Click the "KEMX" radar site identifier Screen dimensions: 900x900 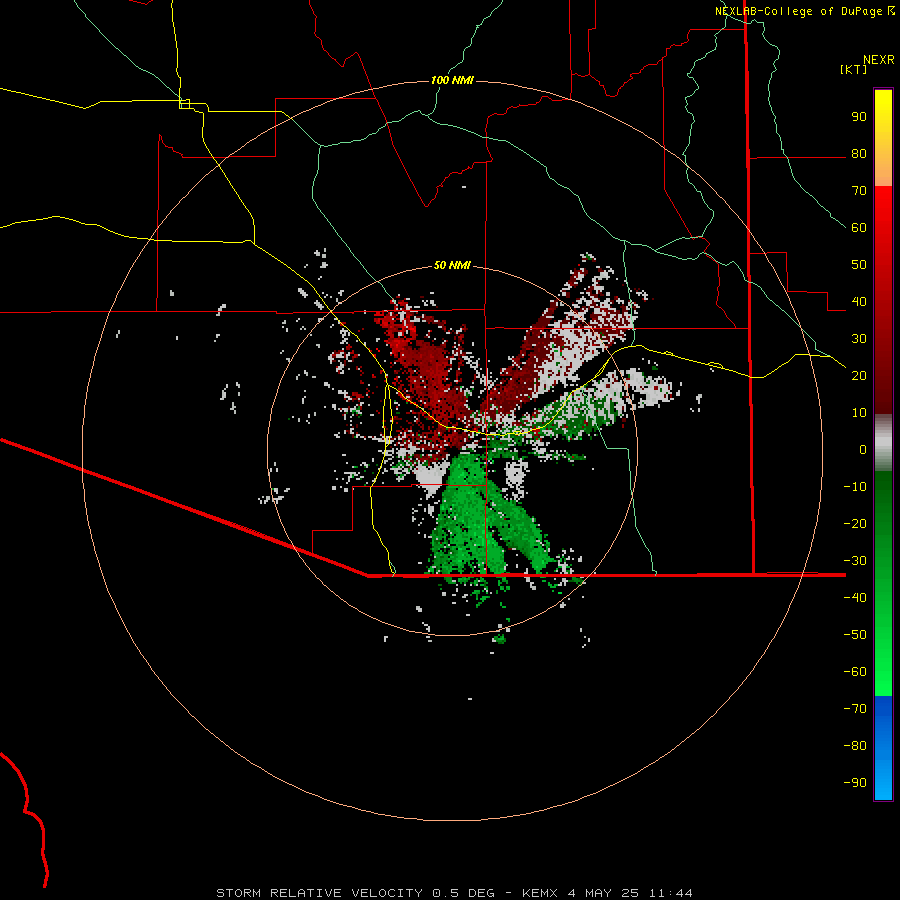pos(541,893)
